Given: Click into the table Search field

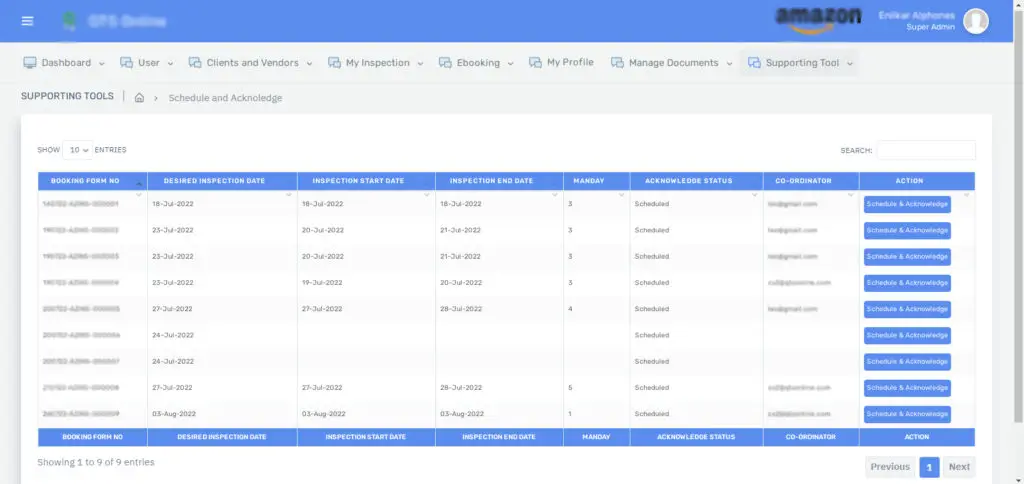Looking at the screenshot, I should (925, 150).
